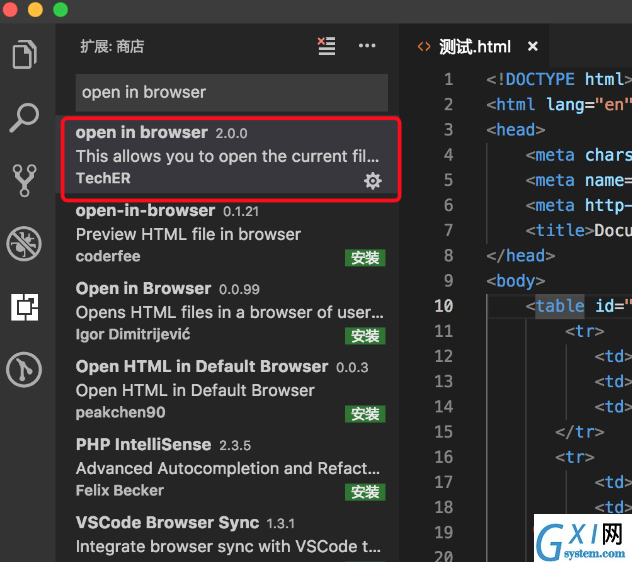Click the "Open HTML in Default Browser" description line

tap(195, 390)
